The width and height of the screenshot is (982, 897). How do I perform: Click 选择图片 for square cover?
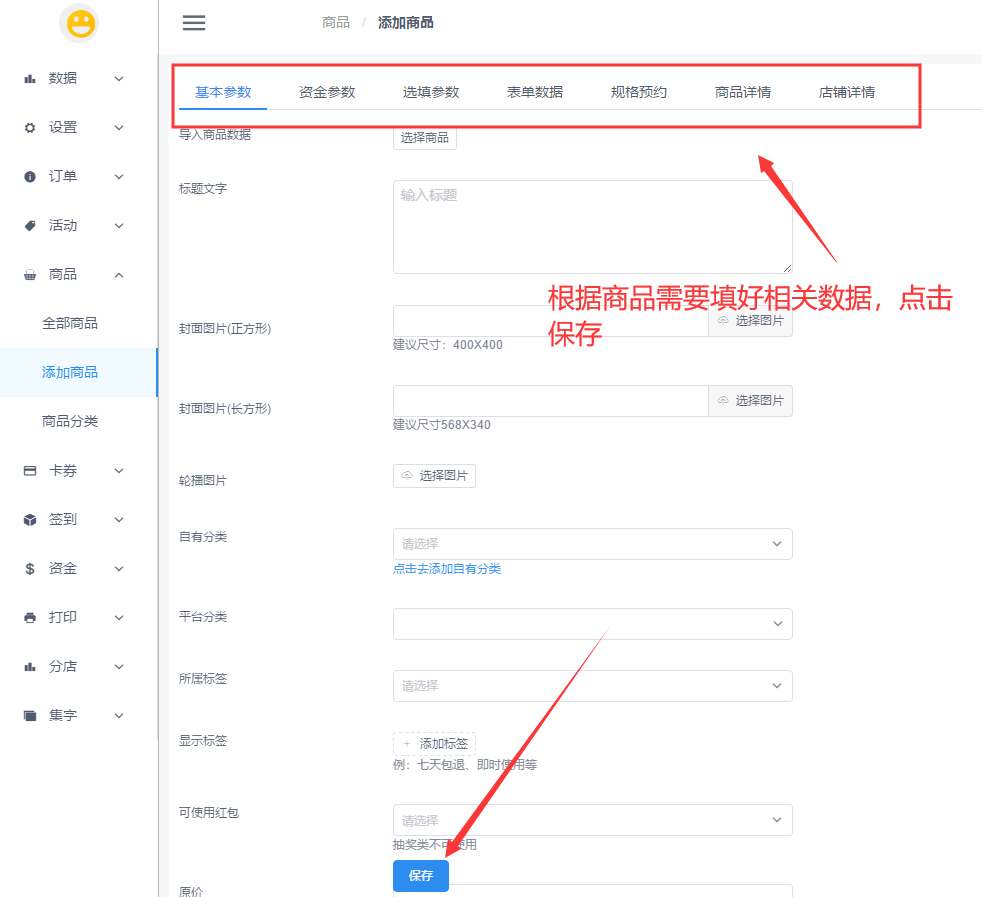point(750,321)
